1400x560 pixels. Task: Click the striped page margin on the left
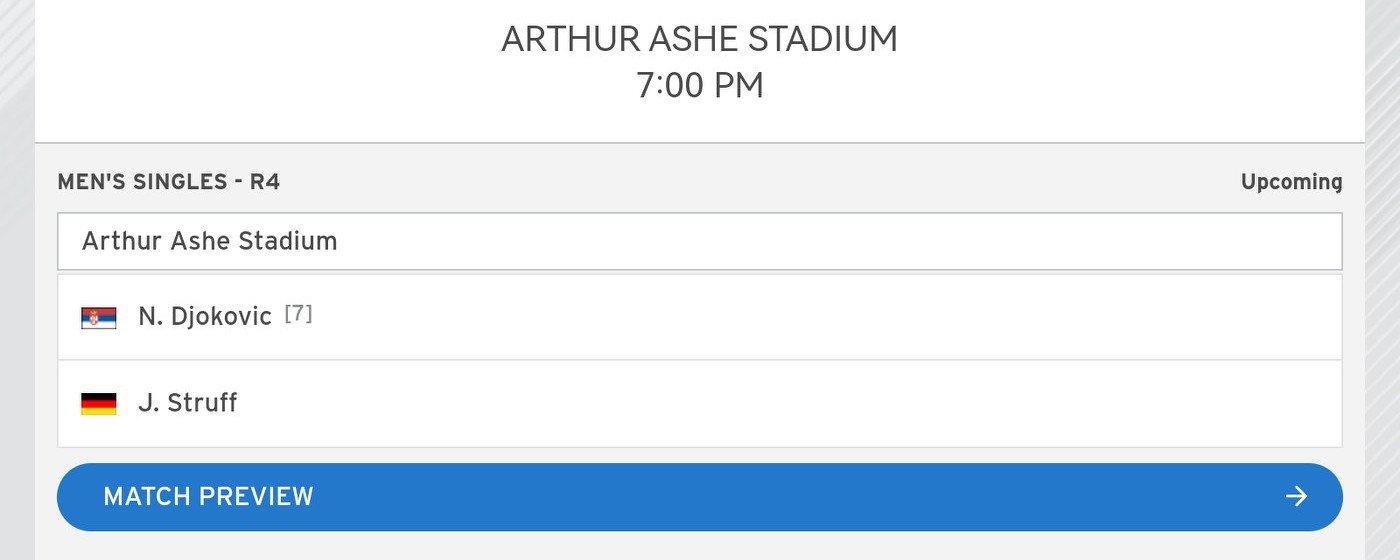[17, 280]
